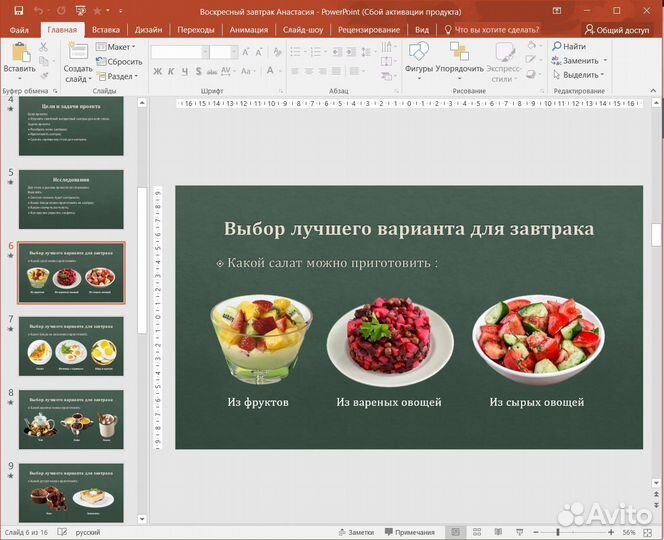Viewport: 664px width, 540px height.
Task: Open the Упорядочить (Arrange) menu
Action: pos(459,61)
